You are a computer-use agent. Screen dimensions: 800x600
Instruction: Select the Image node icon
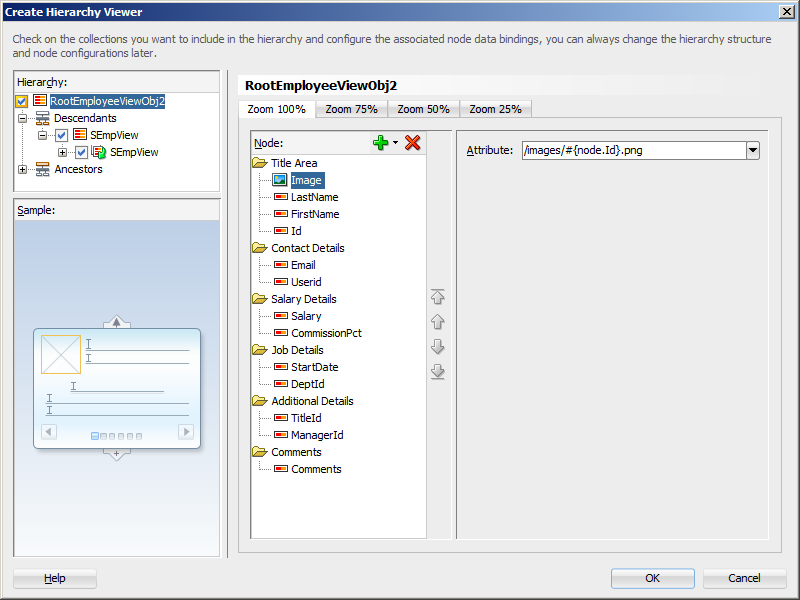pyautogui.click(x=280, y=180)
